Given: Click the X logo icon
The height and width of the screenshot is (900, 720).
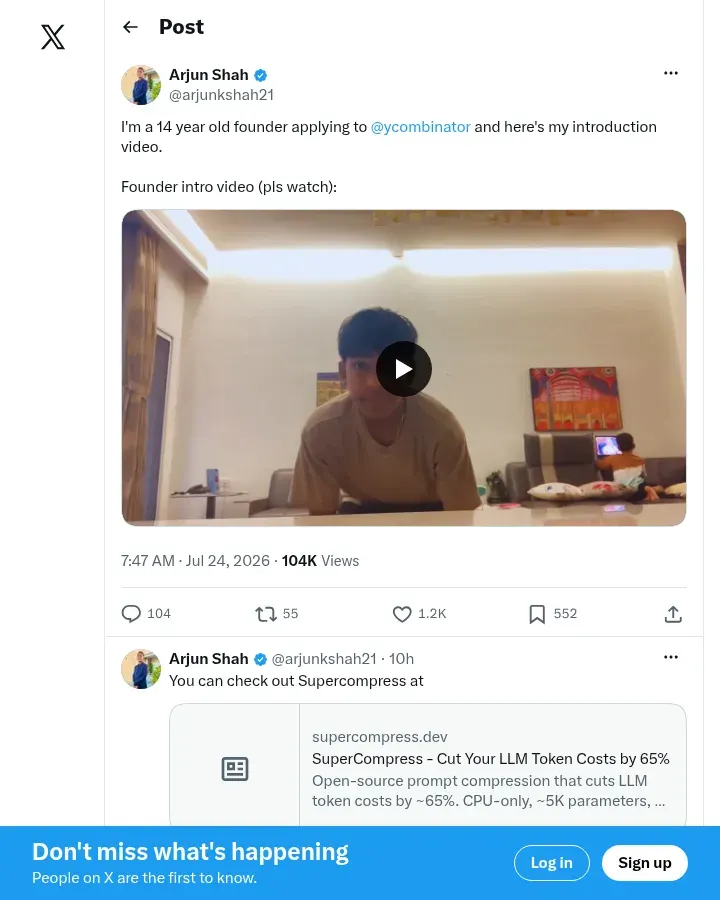Looking at the screenshot, I should tap(53, 37).
